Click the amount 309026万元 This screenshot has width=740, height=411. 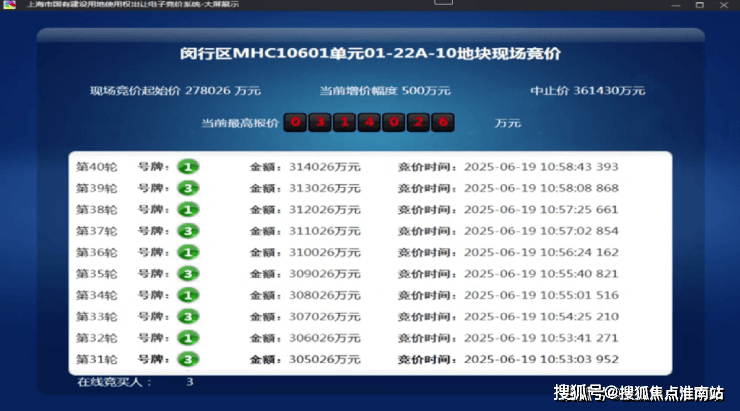[x=325, y=274]
